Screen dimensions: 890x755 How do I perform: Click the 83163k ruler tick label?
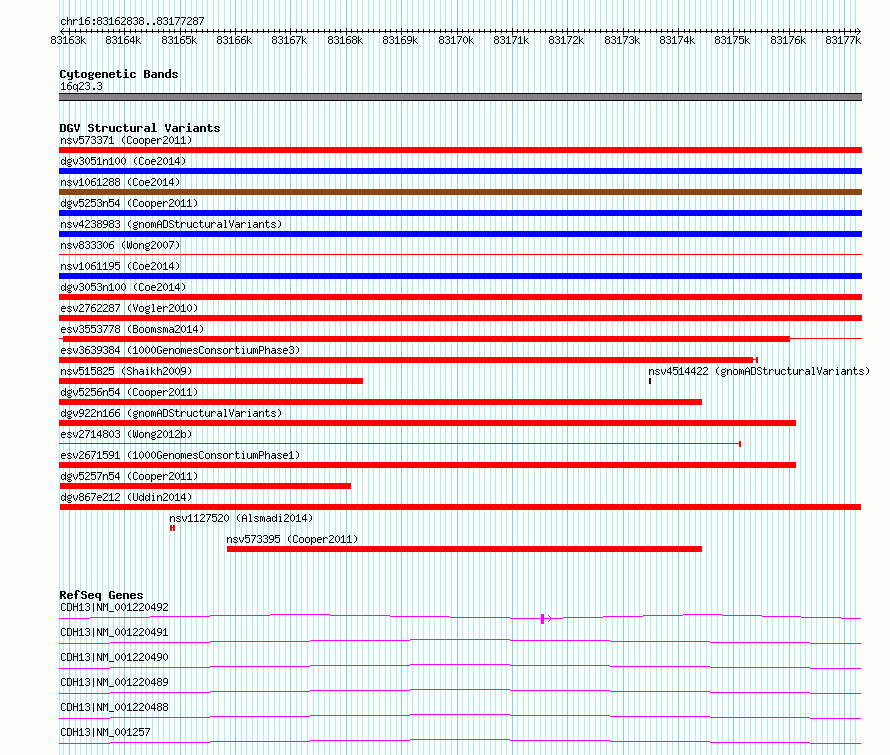tap(68, 40)
